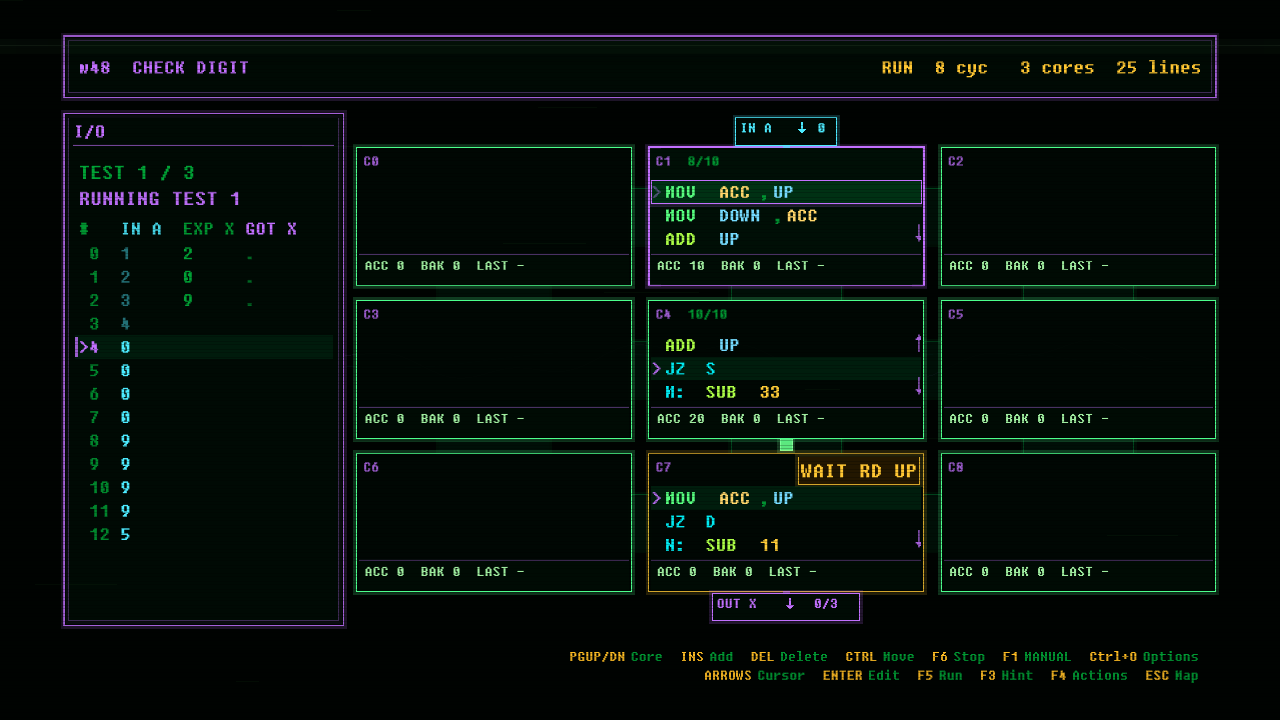Viewport: 1280px width, 720px height.
Task: Click the C4 10/10 core header
Action: [x=691, y=314]
